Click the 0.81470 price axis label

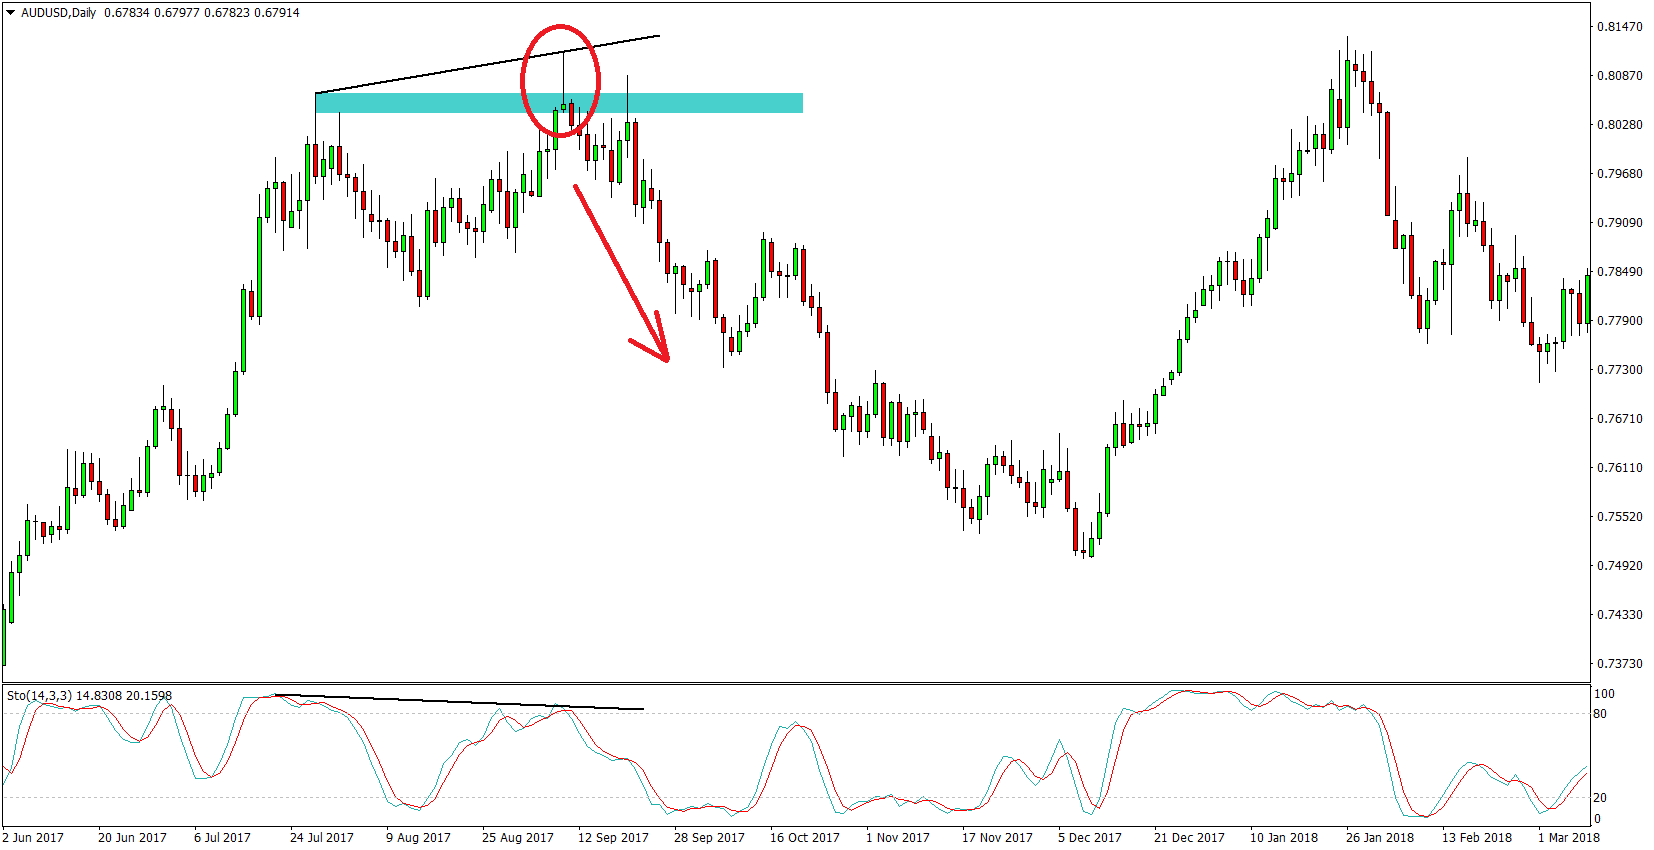(x=1619, y=27)
